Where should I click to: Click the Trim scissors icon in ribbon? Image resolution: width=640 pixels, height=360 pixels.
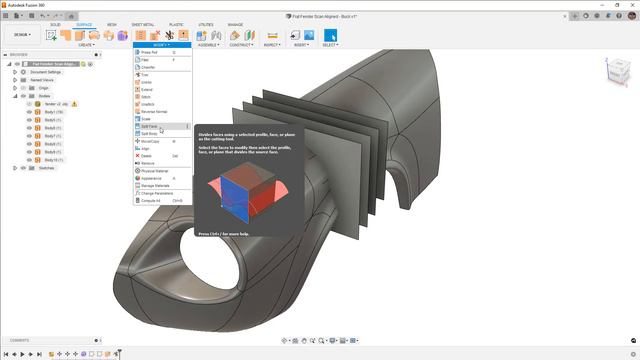click(169, 36)
